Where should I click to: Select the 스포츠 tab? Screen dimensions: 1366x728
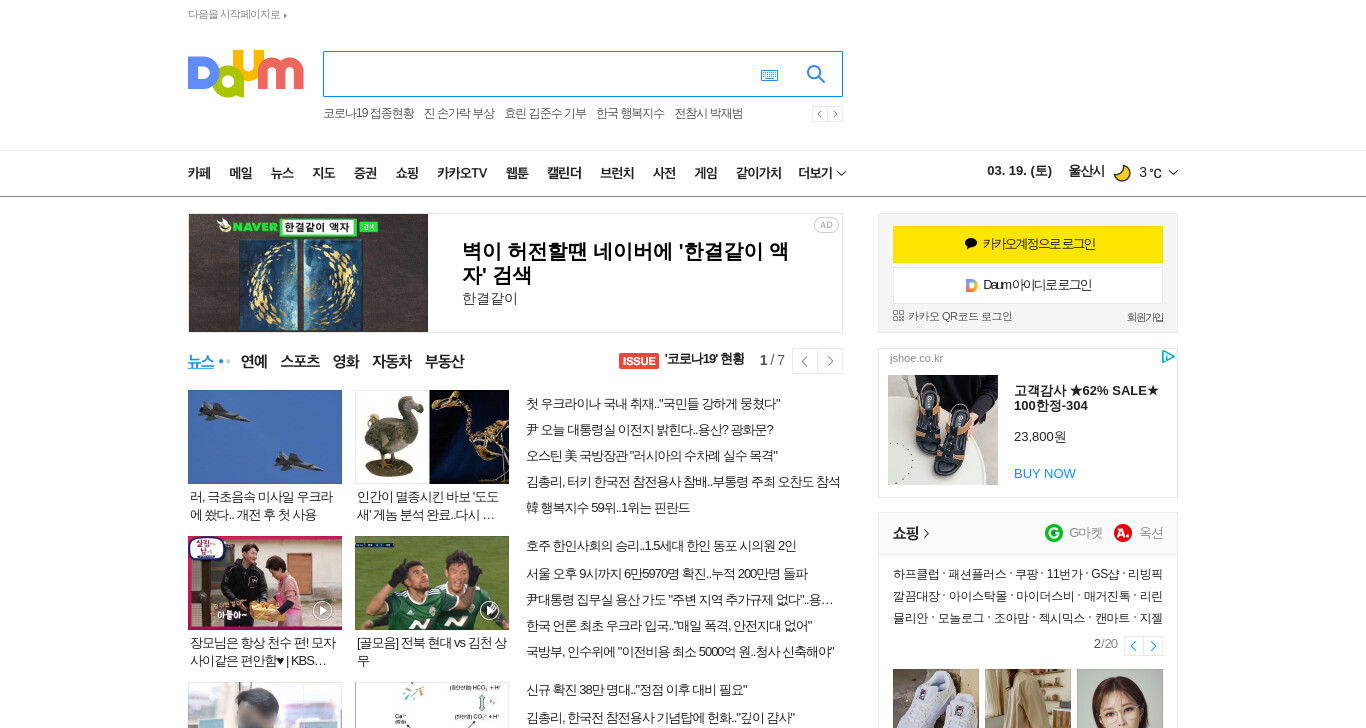300,361
